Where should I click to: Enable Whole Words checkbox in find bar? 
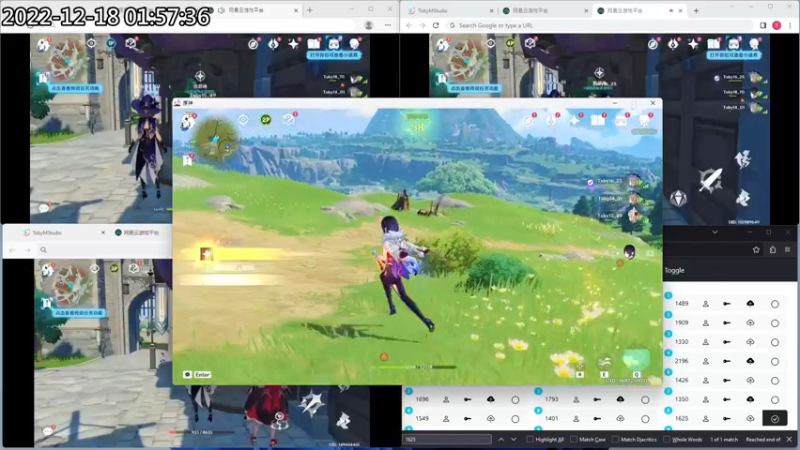click(666, 439)
